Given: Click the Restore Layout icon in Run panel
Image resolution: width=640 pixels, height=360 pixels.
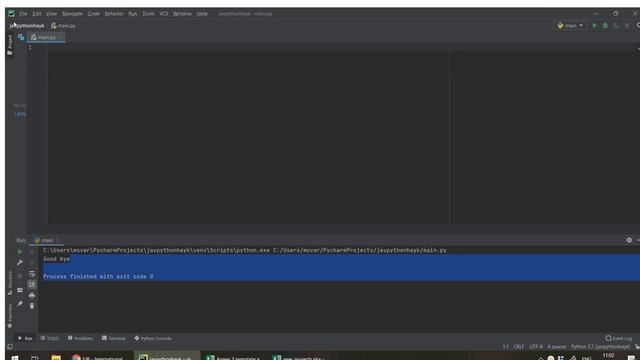Looking at the screenshot, I should (x=20, y=290).
